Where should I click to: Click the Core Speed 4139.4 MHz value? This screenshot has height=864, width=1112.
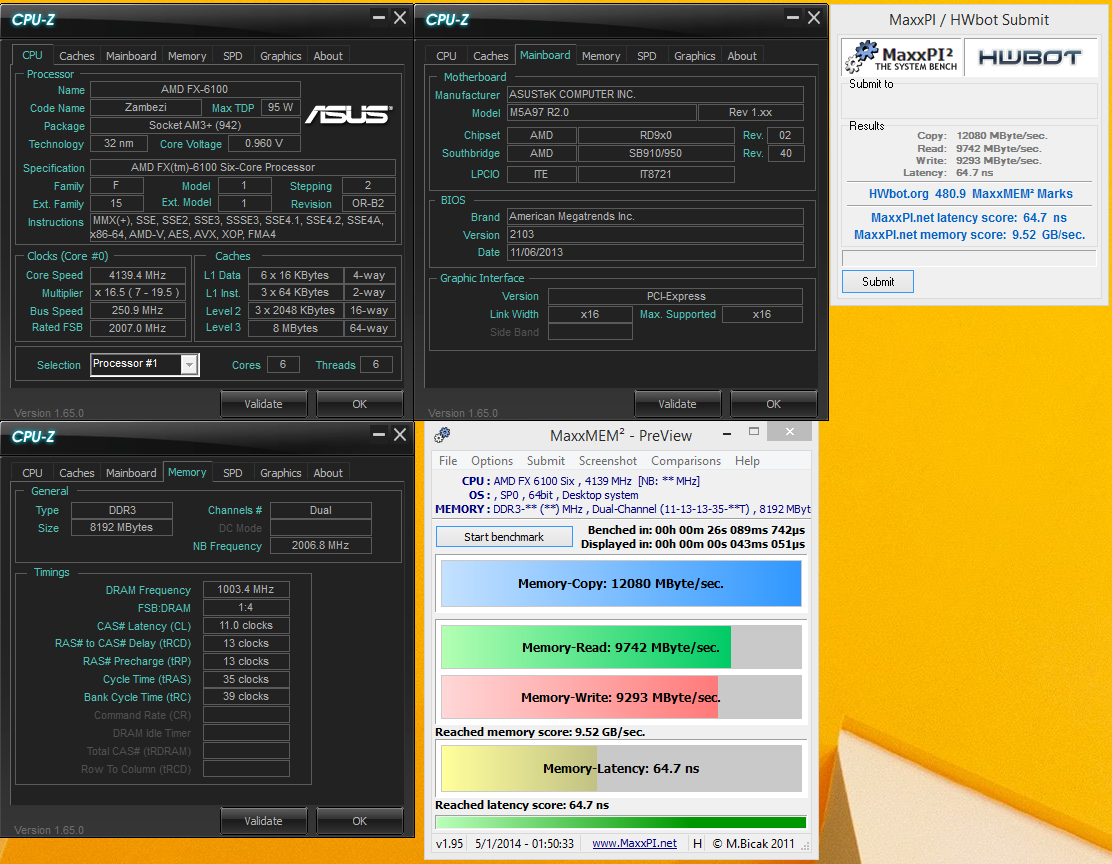pos(138,275)
